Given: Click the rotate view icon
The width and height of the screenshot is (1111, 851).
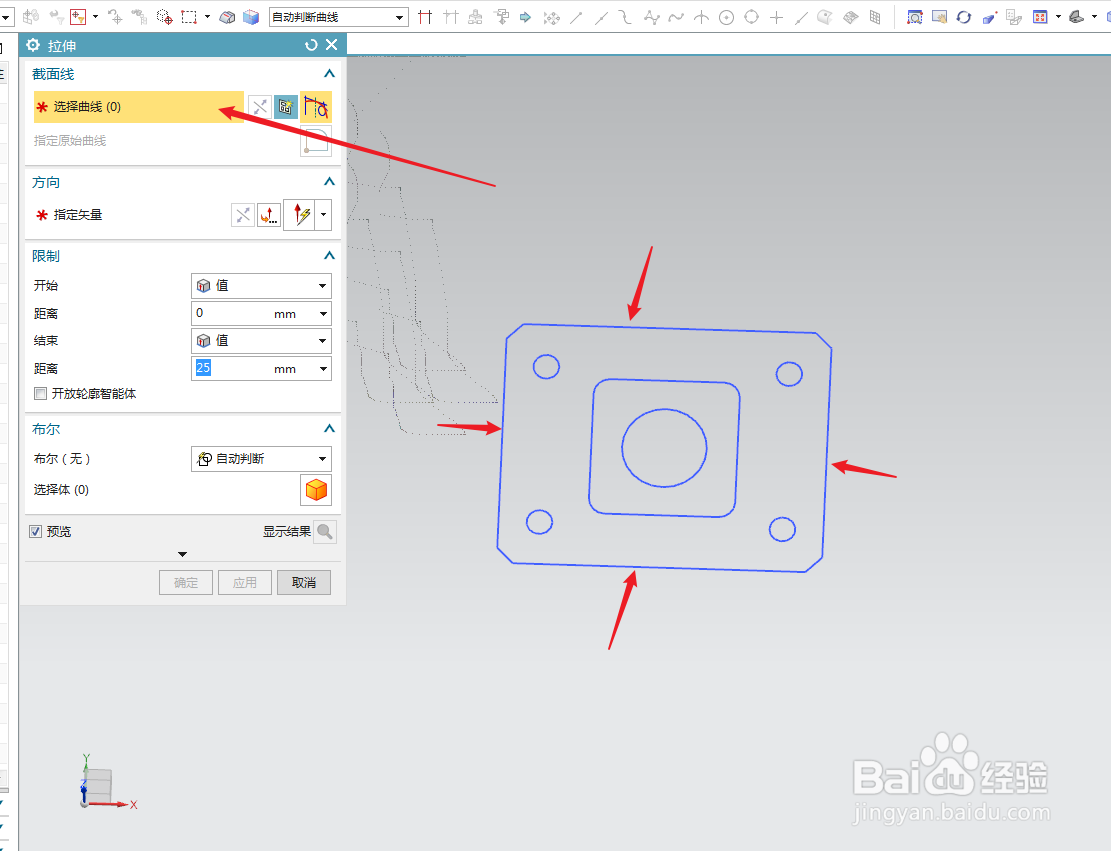Looking at the screenshot, I should pos(964,17).
